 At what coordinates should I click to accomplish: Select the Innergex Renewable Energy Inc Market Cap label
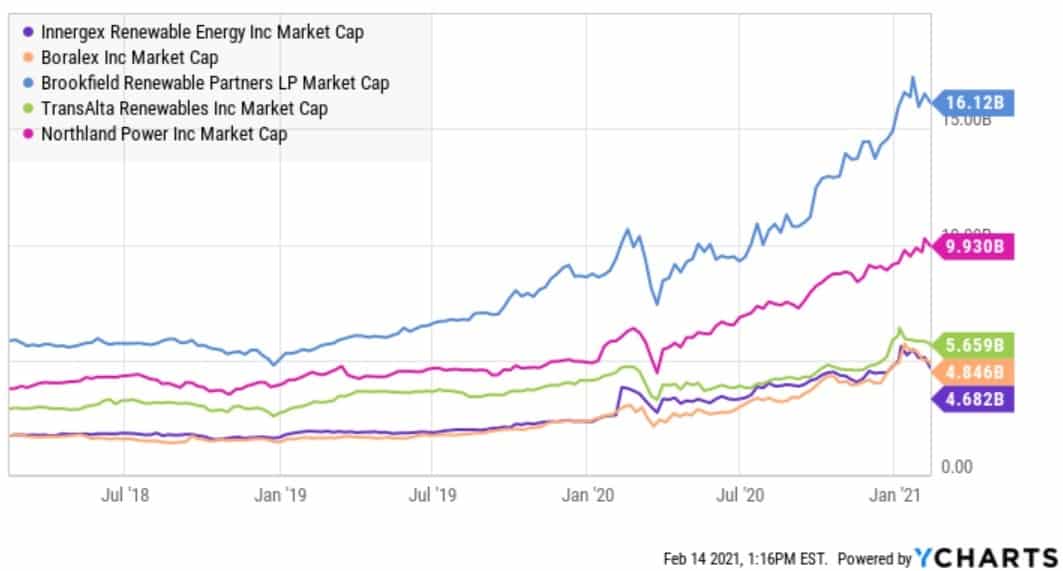202,32
